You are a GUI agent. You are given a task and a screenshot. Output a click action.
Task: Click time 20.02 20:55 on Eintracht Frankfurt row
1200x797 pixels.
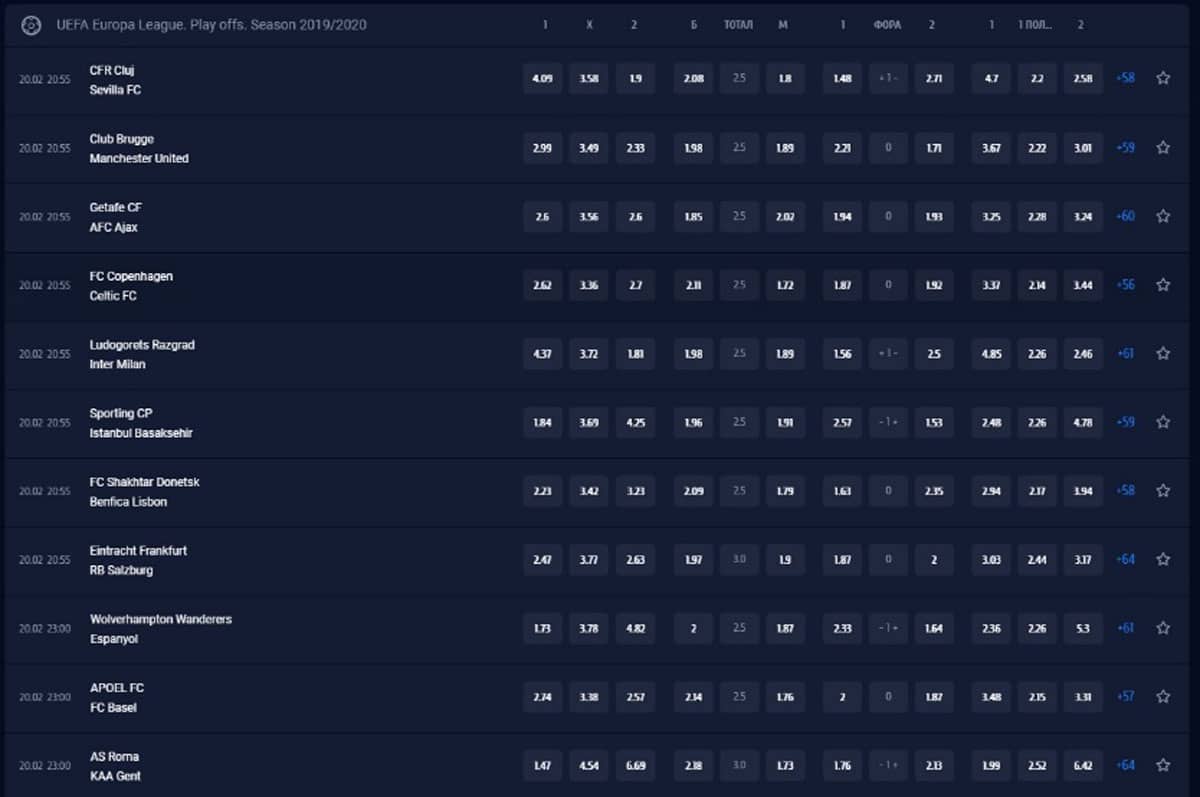[x=45, y=560]
